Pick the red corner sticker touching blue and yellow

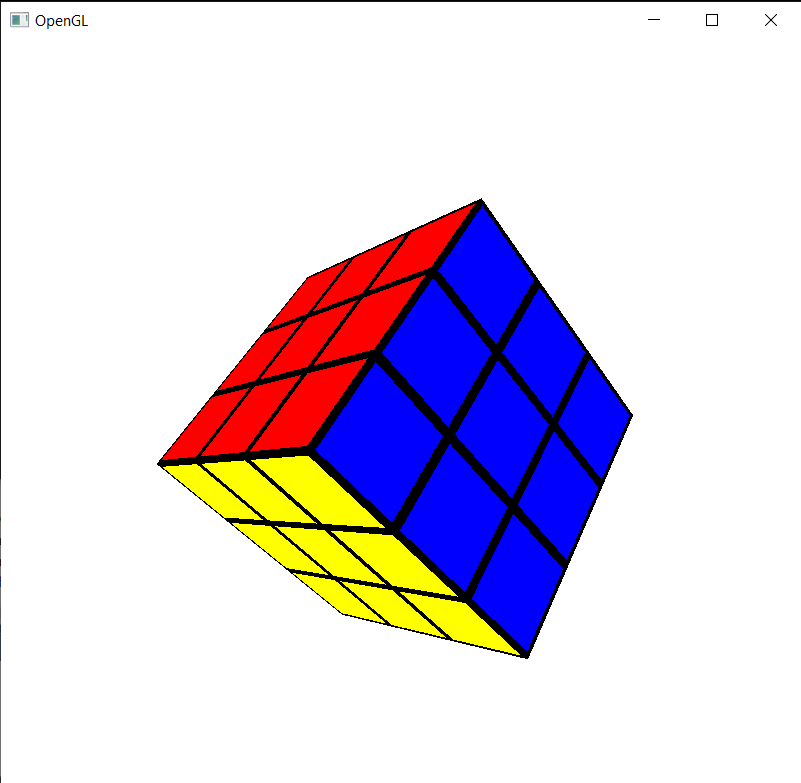pos(309,406)
